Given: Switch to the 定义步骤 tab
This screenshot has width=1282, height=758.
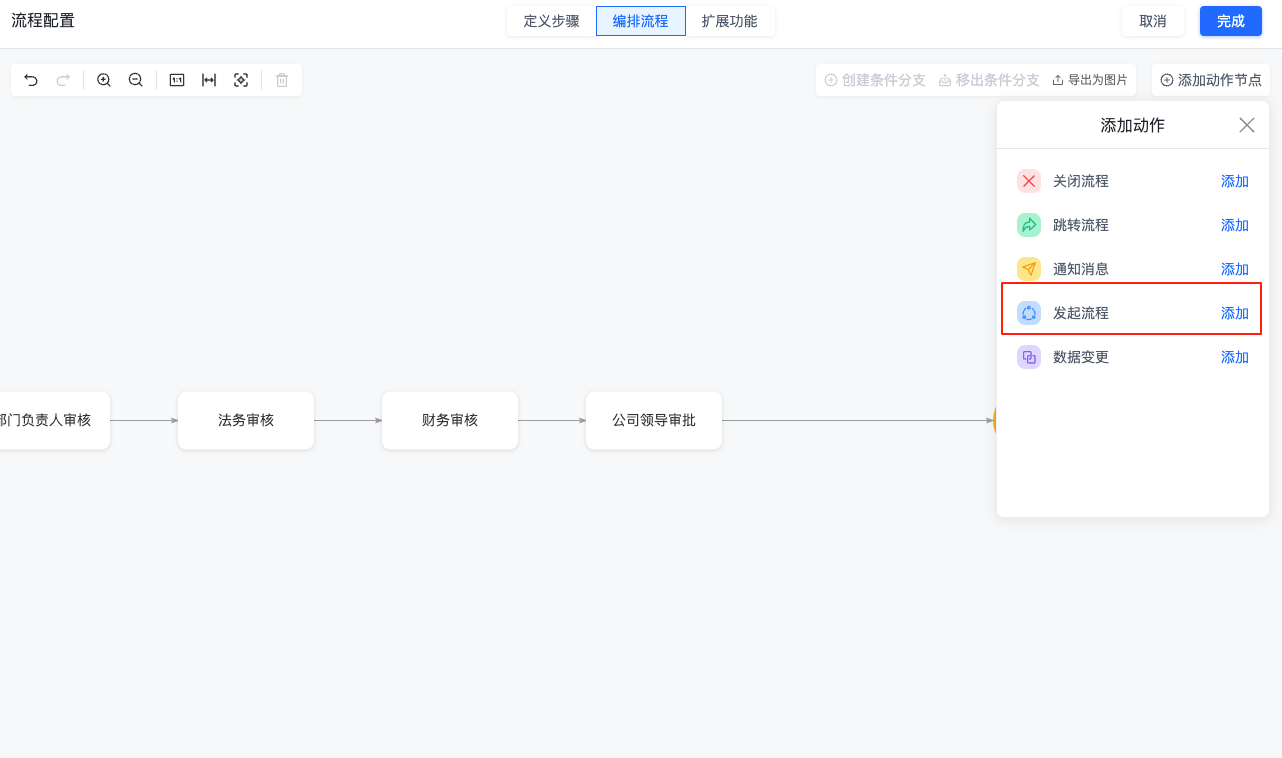Looking at the screenshot, I should click(551, 21).
